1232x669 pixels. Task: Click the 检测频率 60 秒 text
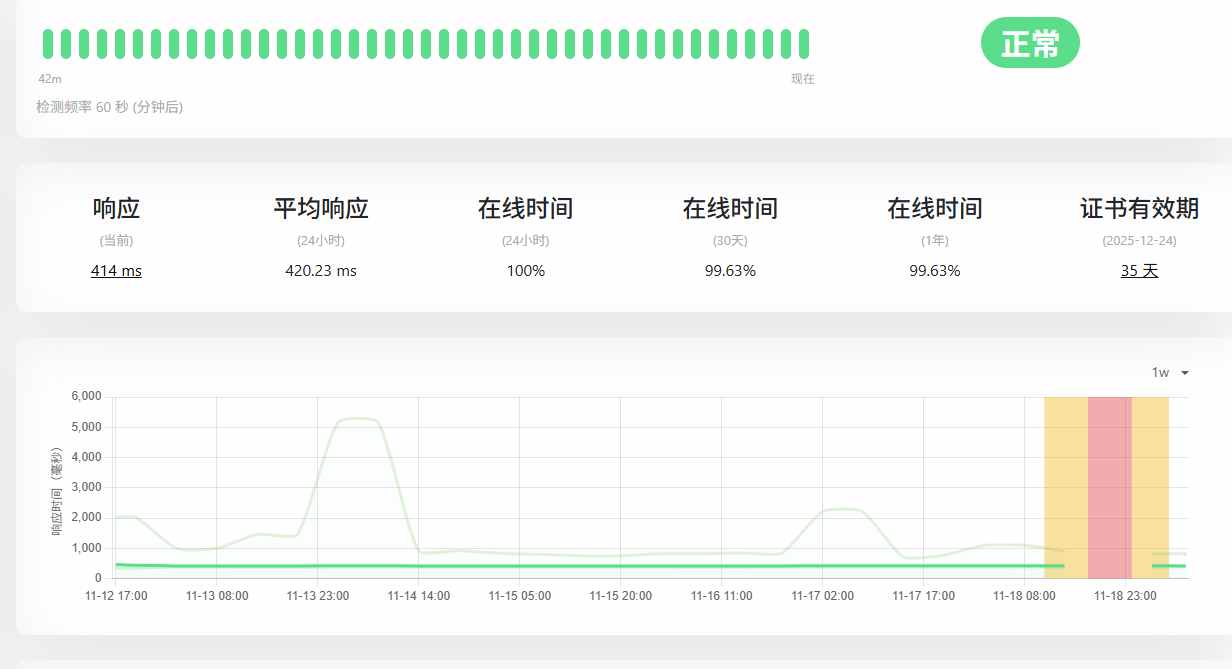click(109, 107)
